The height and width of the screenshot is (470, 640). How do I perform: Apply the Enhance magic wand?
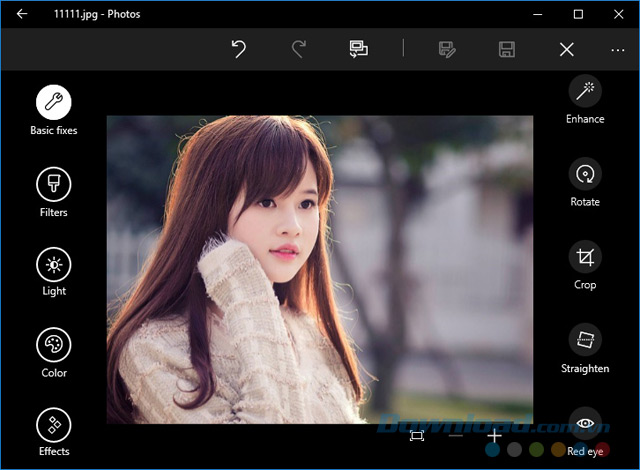(585, 91)
